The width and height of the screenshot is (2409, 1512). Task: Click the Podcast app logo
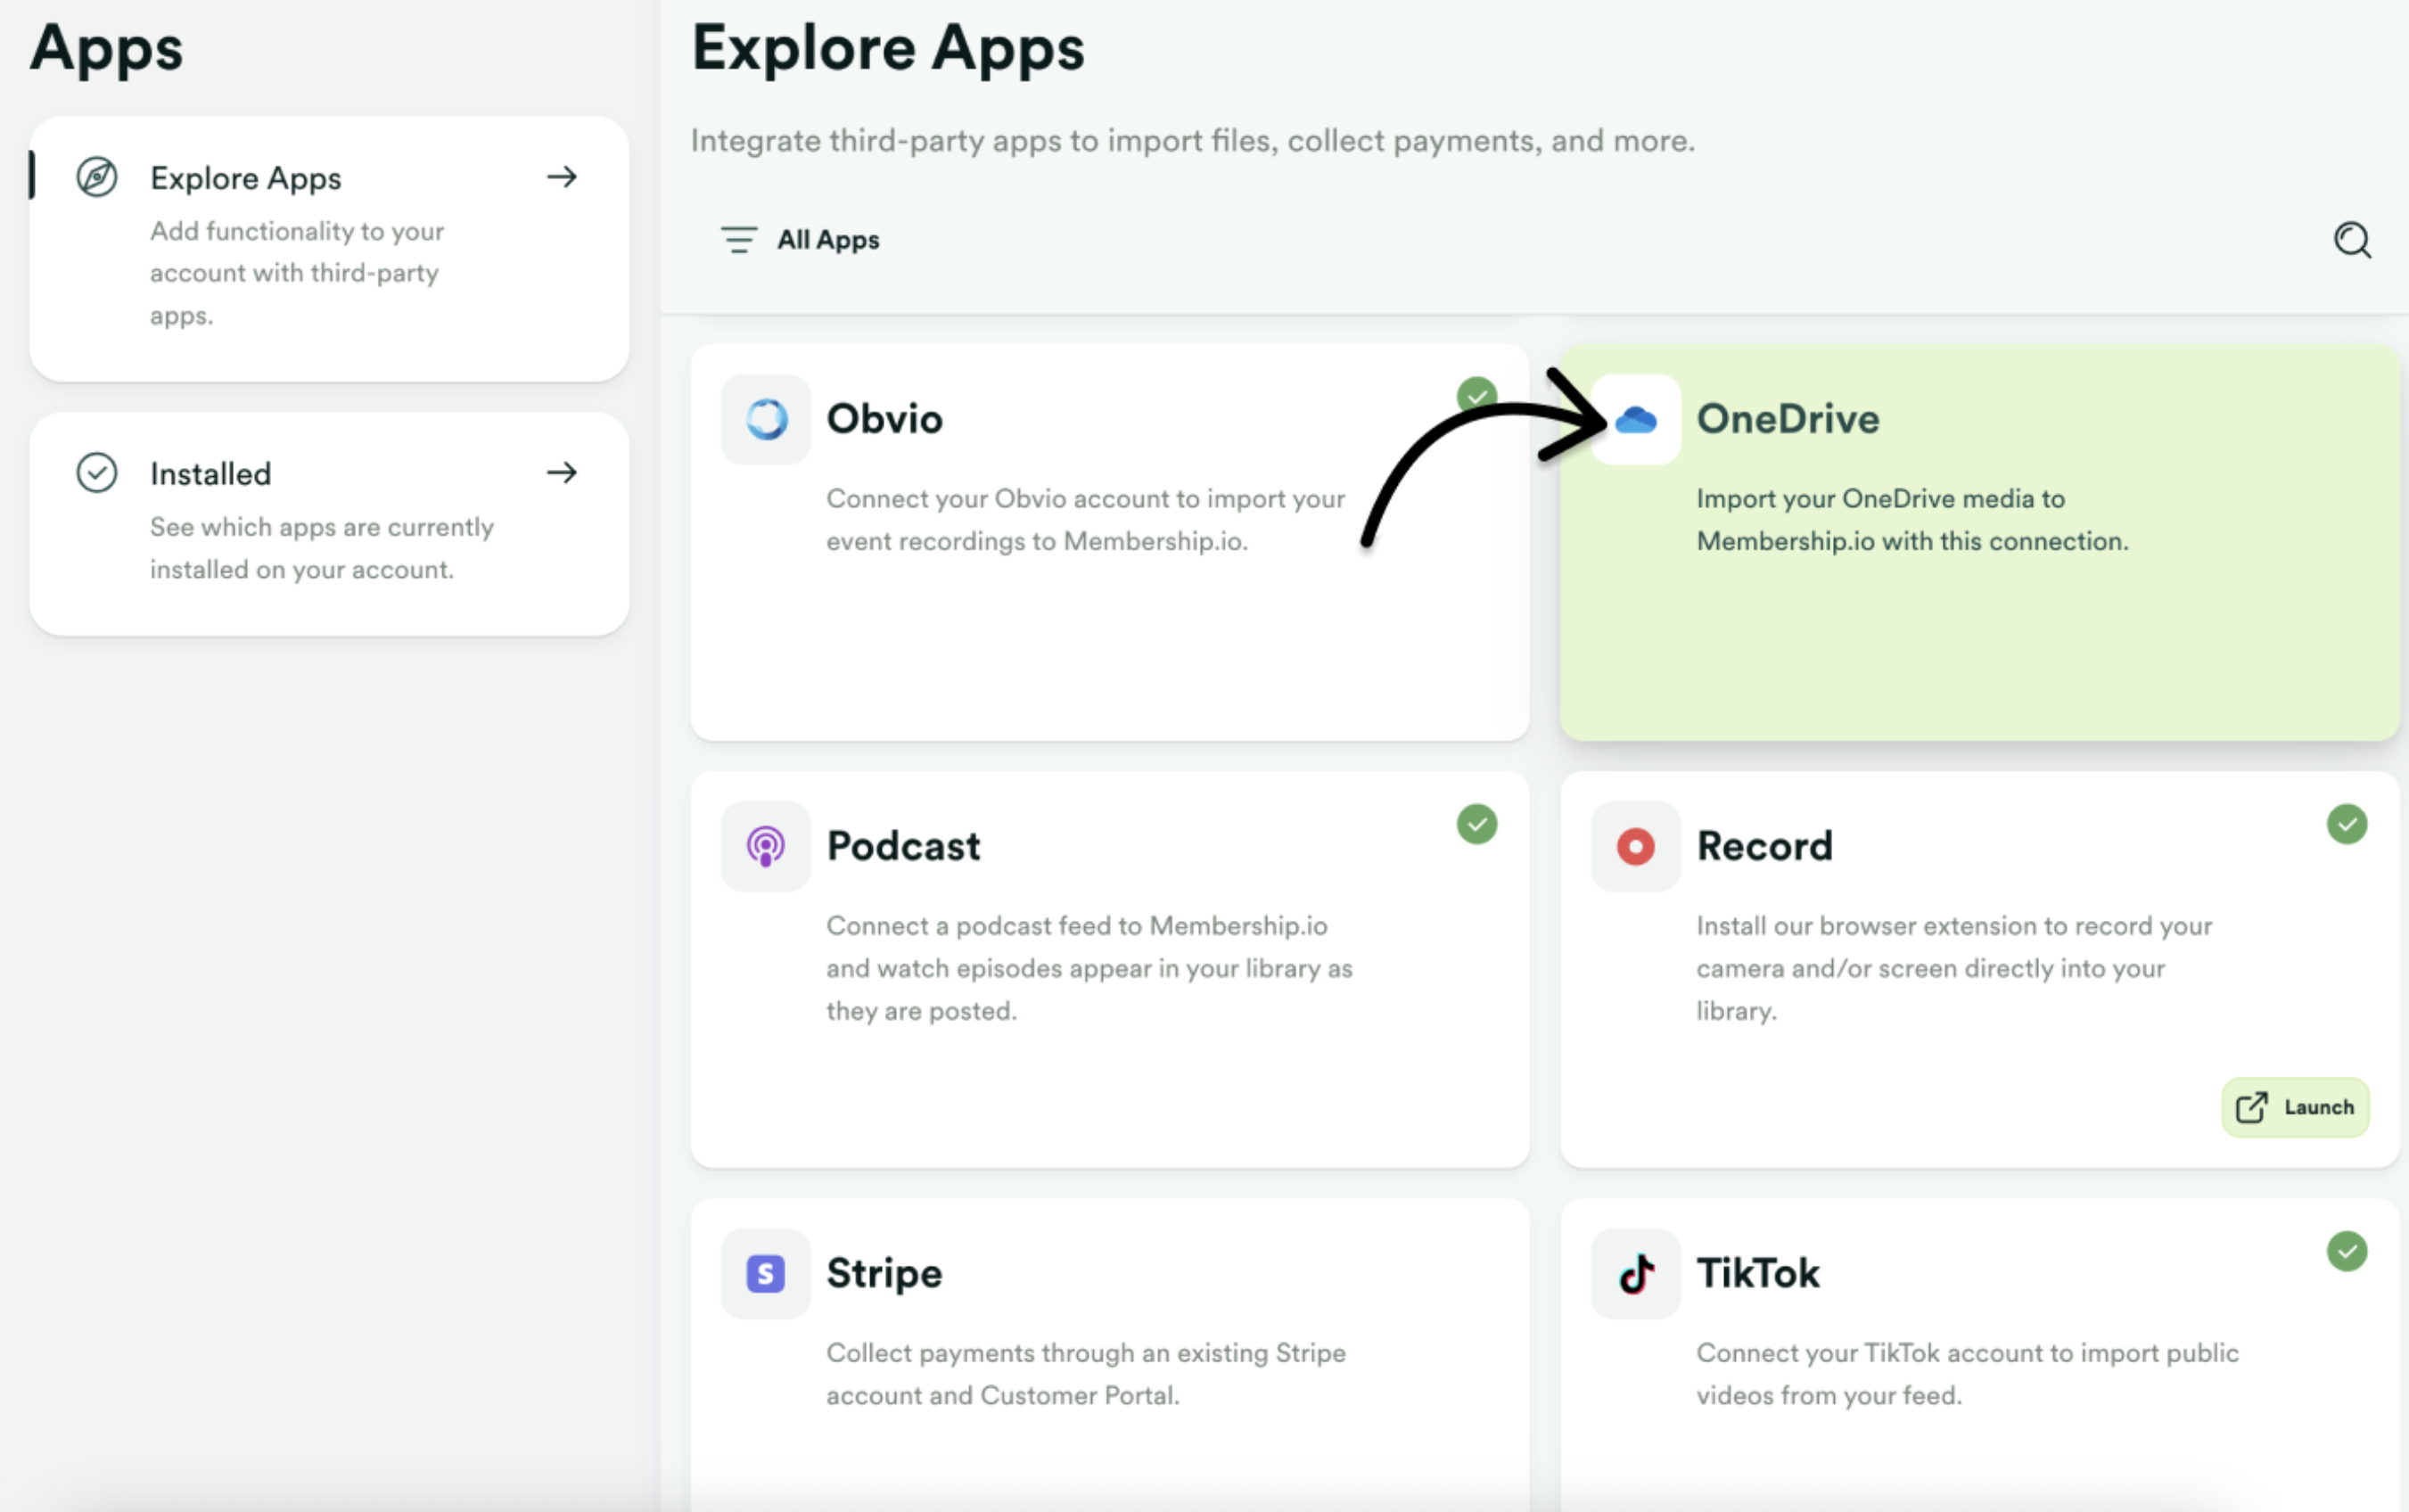click(x=766, y=846)
